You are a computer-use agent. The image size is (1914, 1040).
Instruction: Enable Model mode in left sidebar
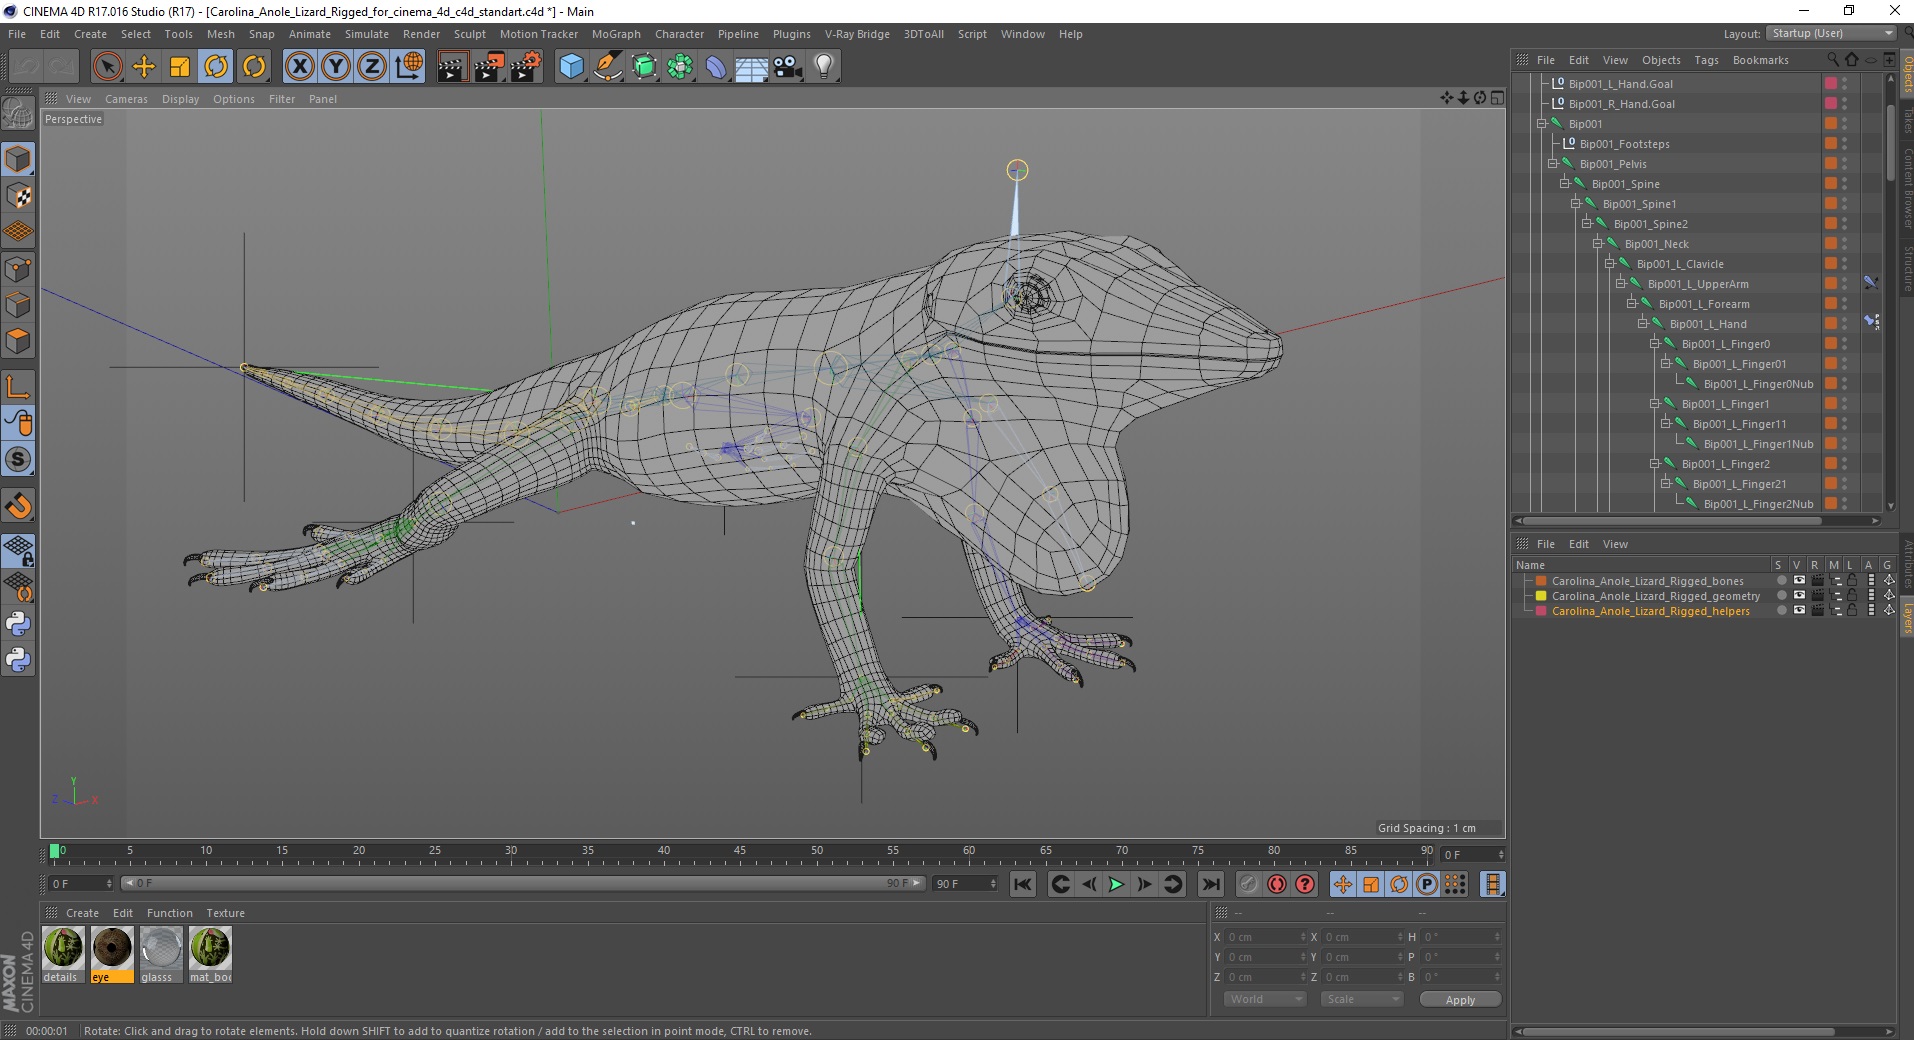coord(18,160)
